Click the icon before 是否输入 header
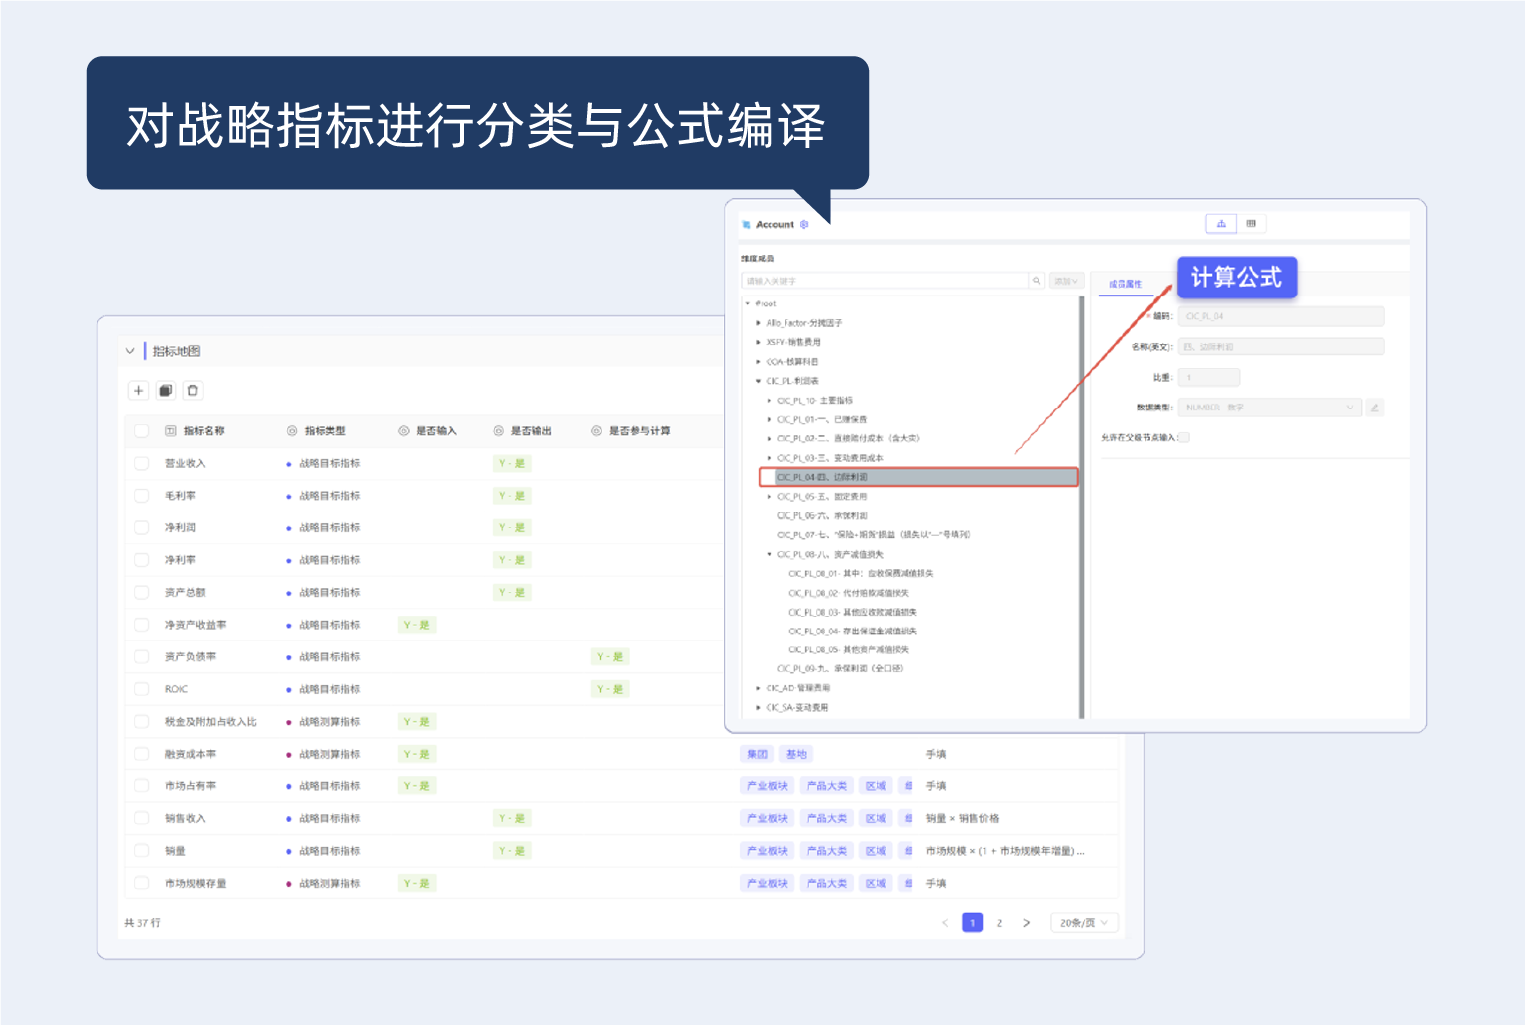Image resolution: width=1525 pixels, height=1025 pixels. tap(404, 431)
